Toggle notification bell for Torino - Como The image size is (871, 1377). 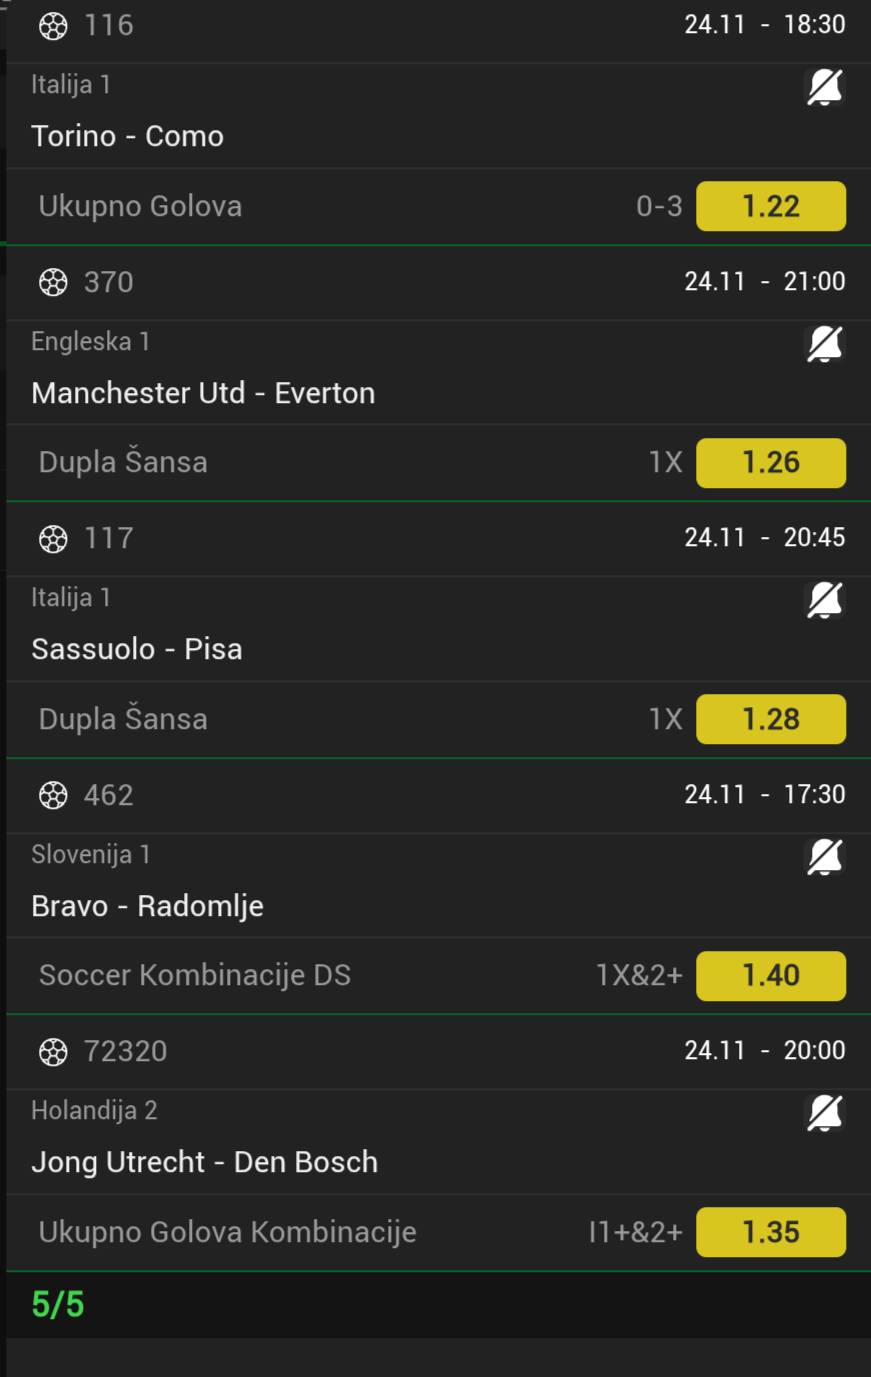coord(824,88)
